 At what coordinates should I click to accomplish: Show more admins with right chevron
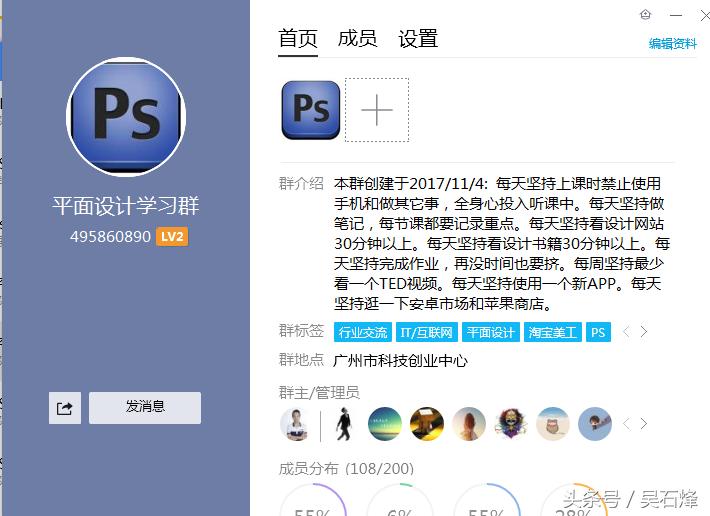coord(644,424)
